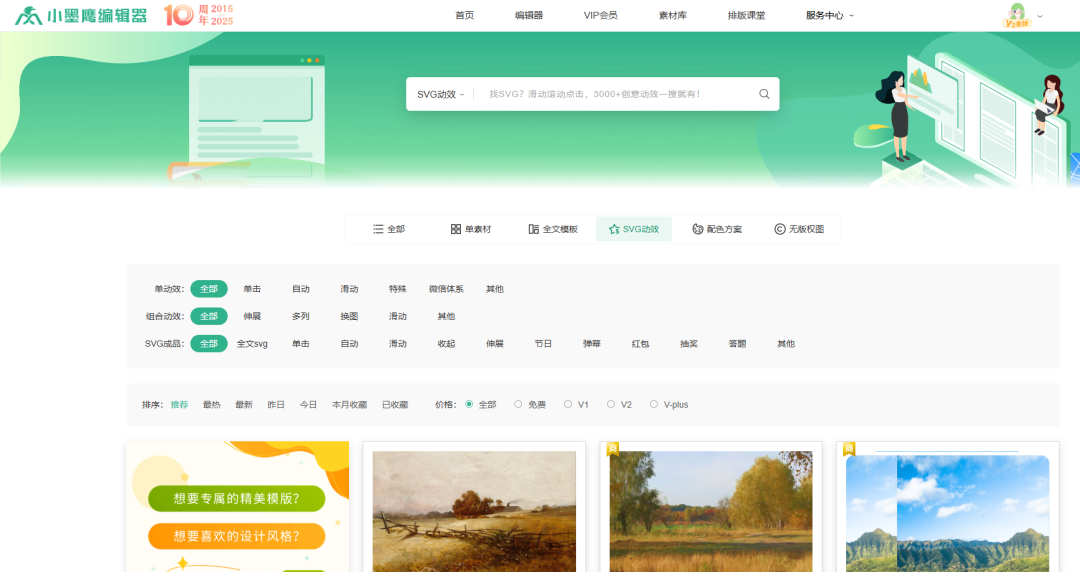
Task: Switch to the 全文模板 tab
Action: [553, 229]
